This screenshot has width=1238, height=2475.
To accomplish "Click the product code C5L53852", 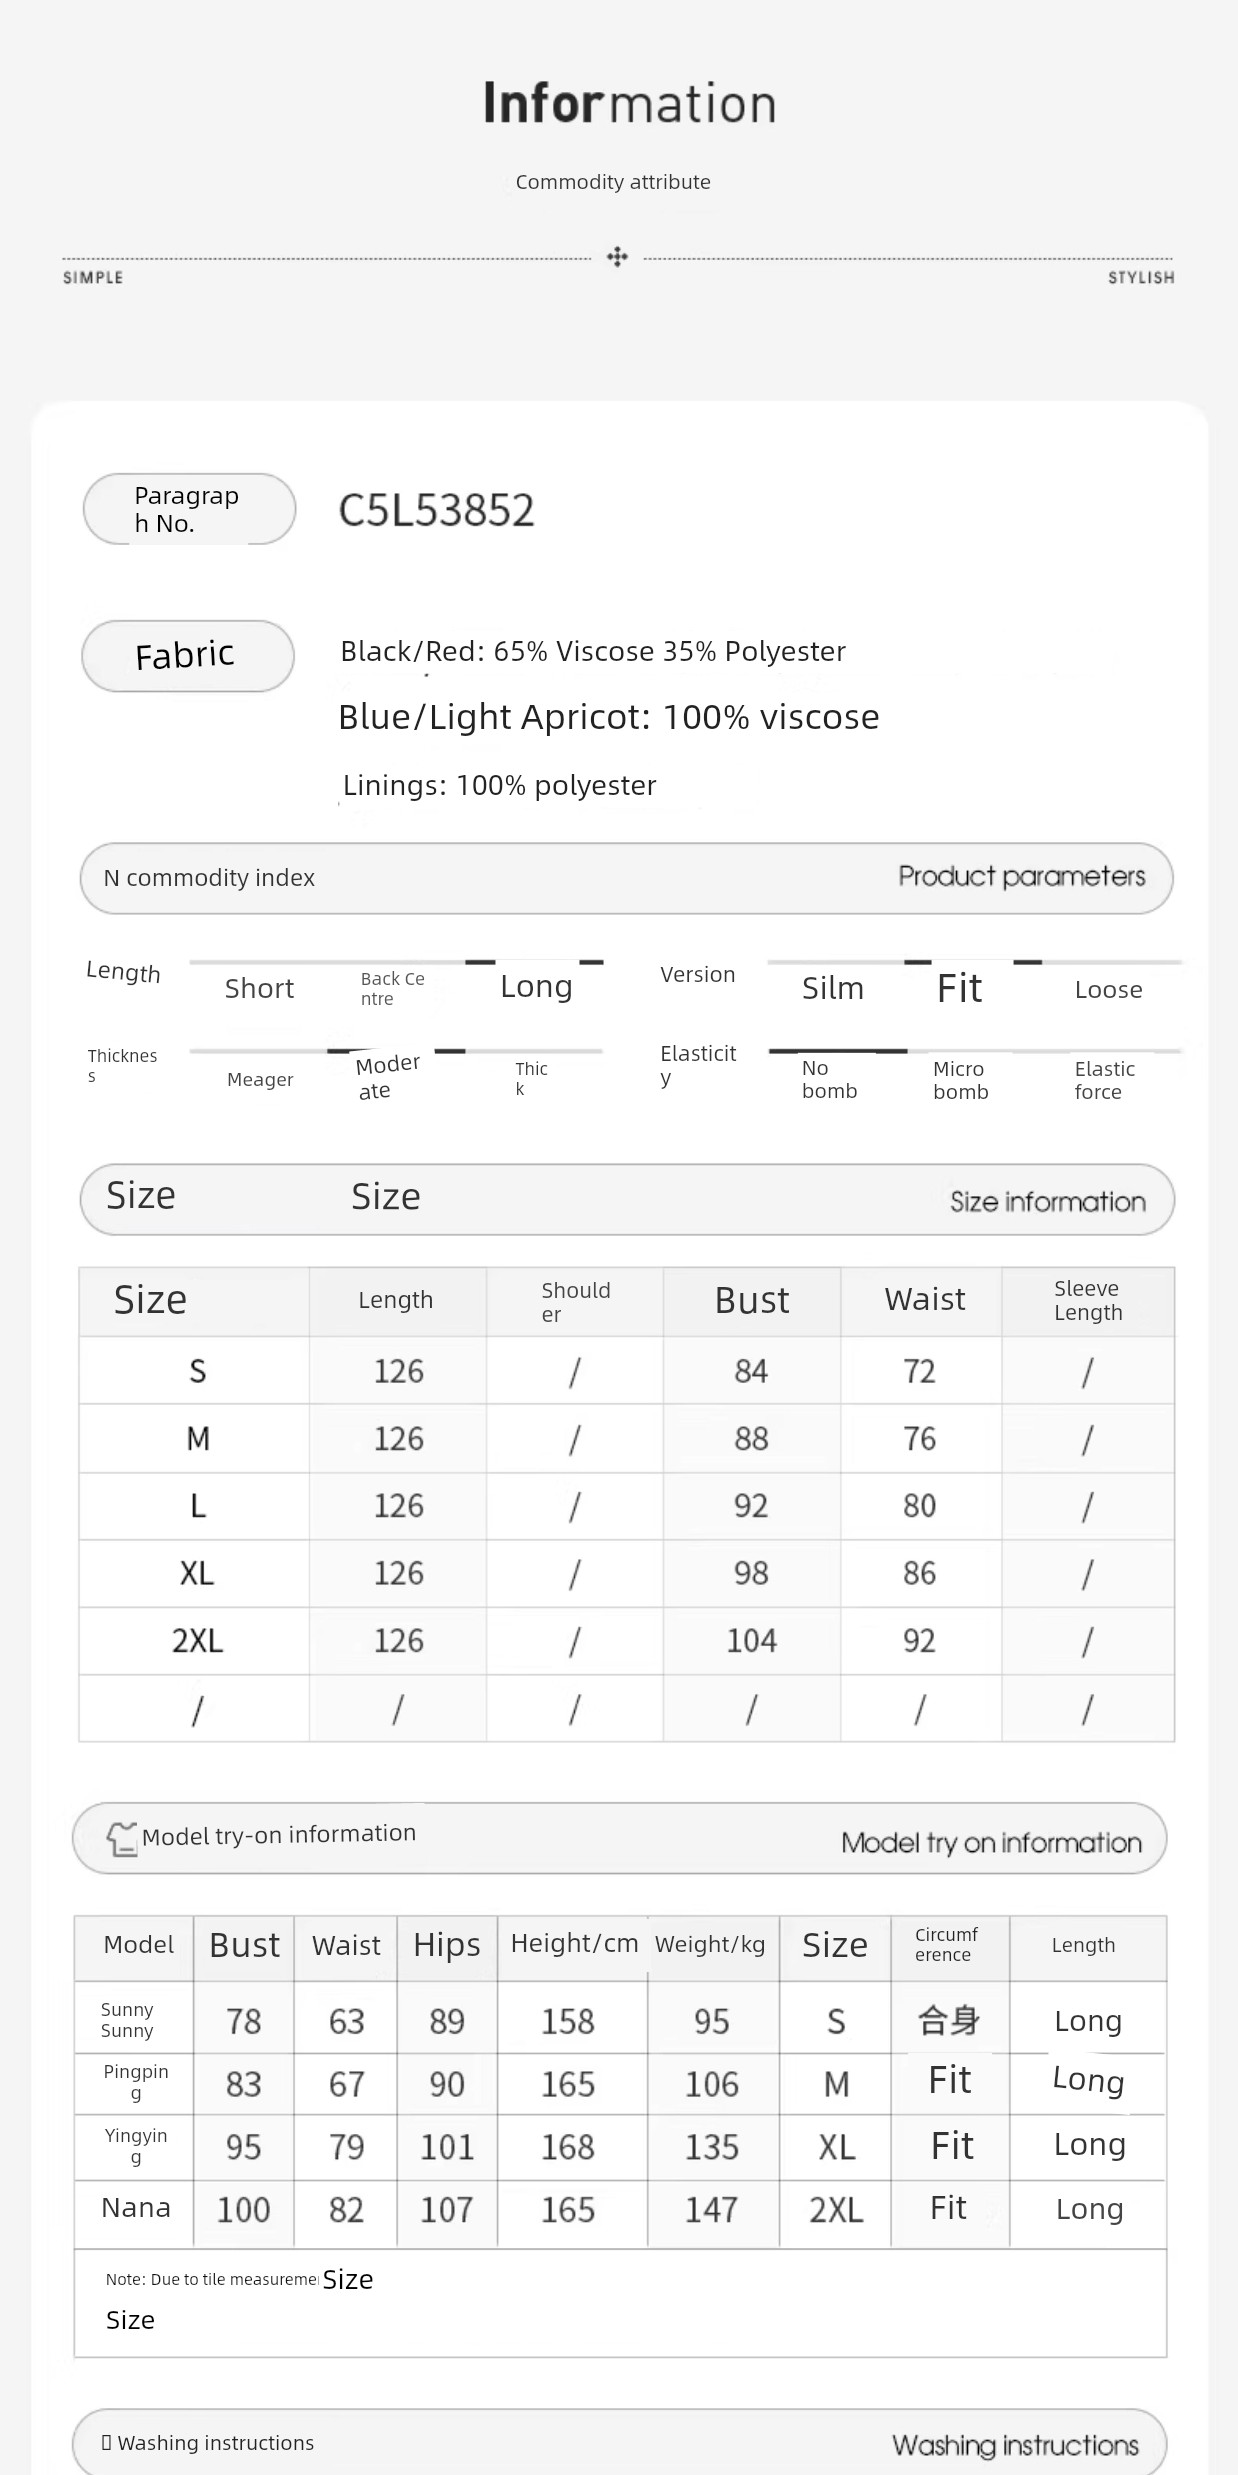I will 436,510.
